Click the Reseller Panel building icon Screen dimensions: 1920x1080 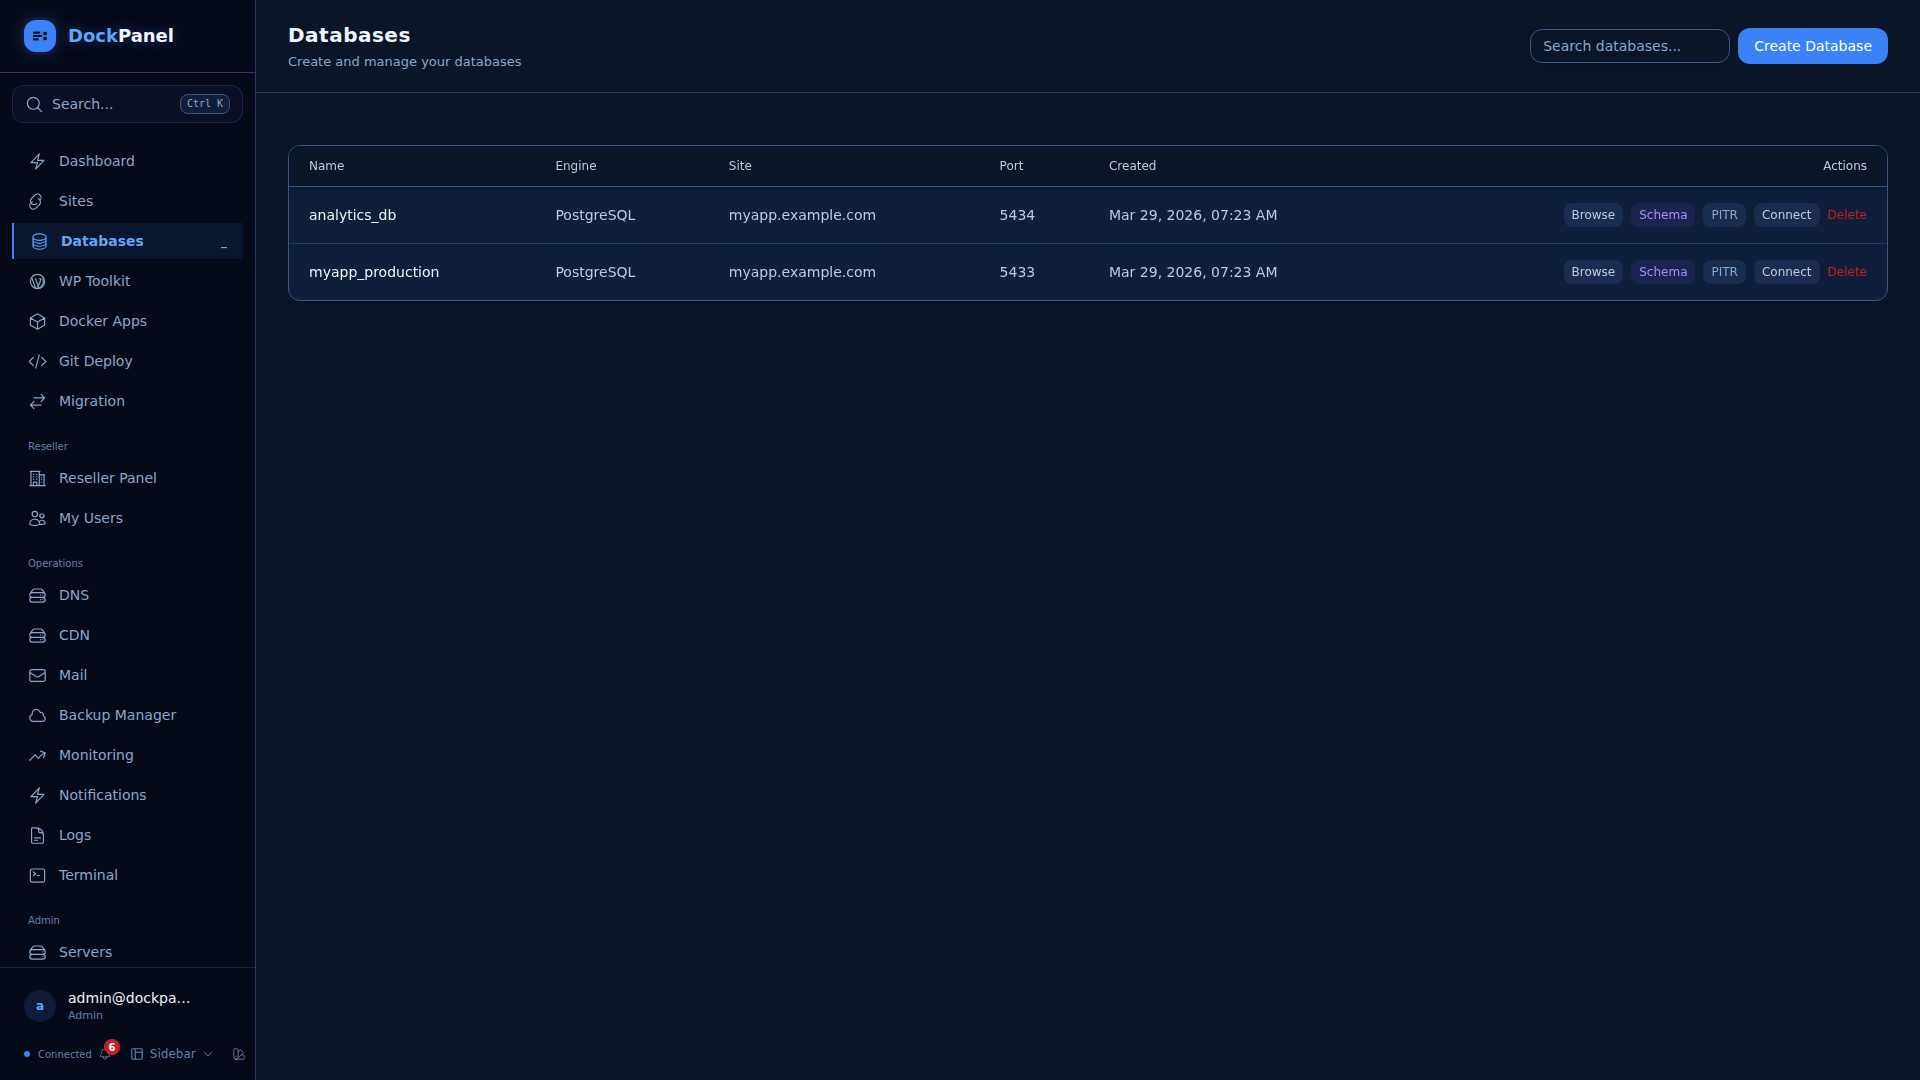[x=37, y=478]
